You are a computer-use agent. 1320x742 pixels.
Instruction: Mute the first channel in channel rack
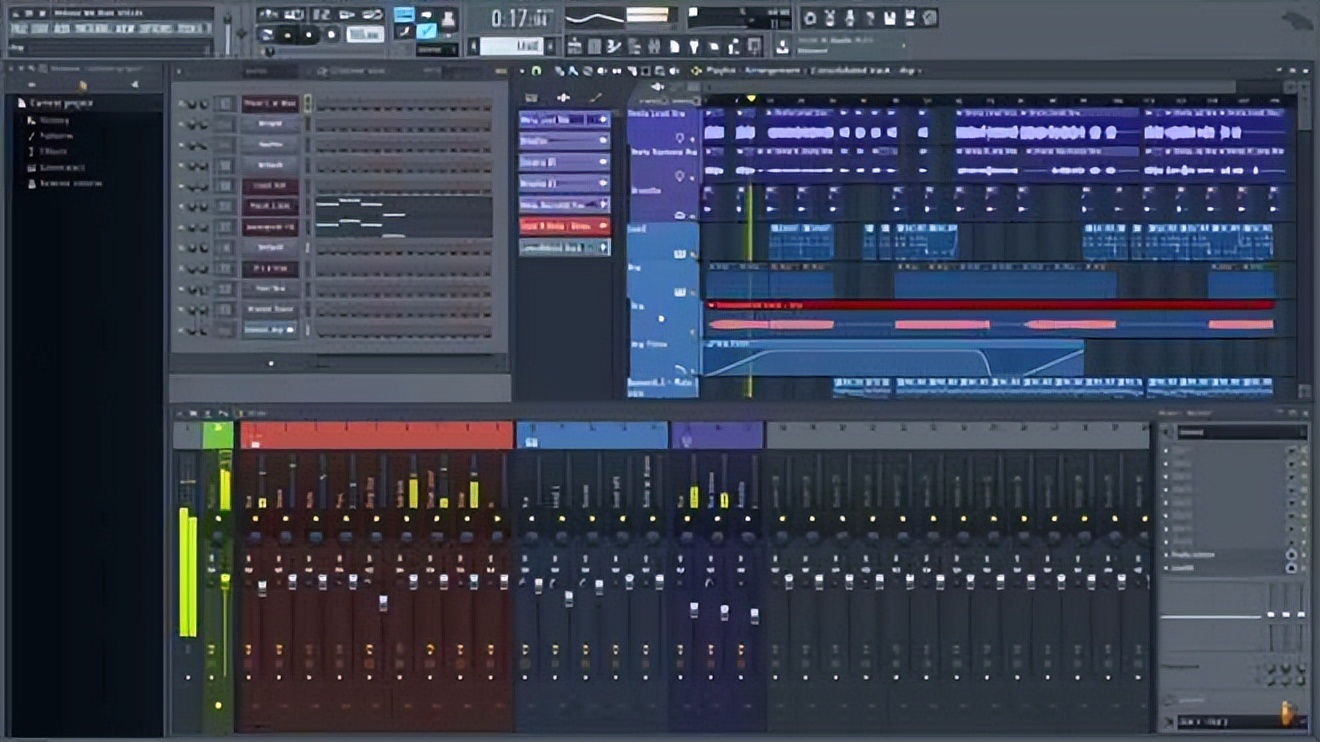pos(182,104)
